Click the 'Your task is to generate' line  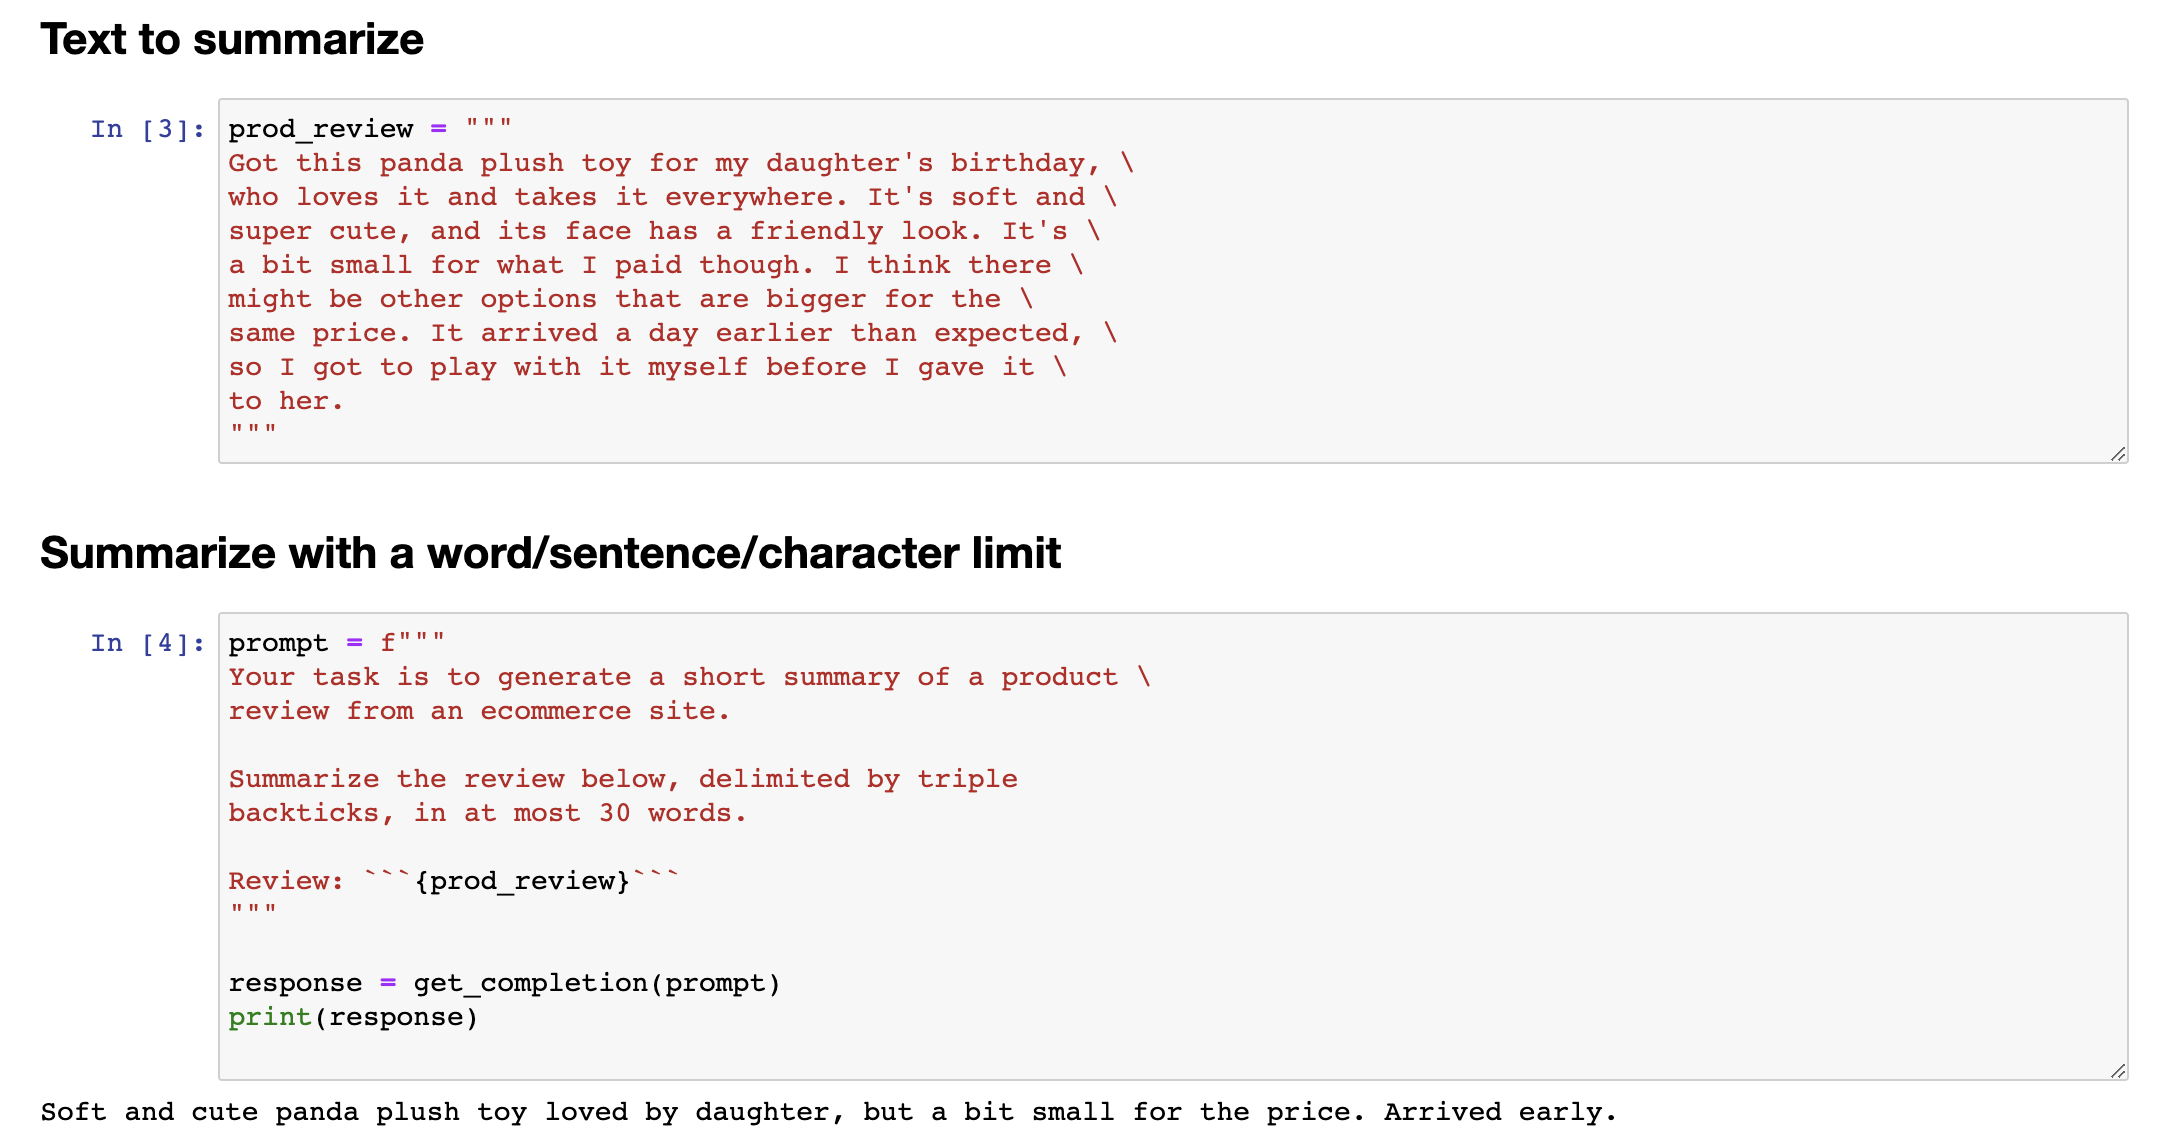pos(689,677)
